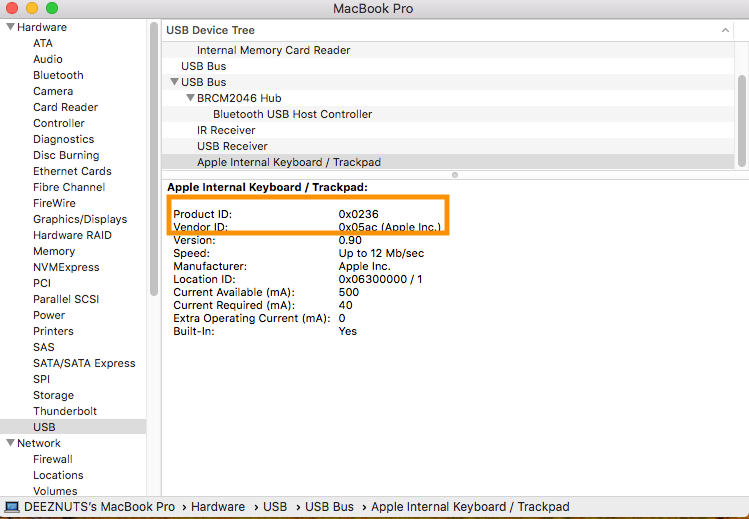Select SPI in the sidebar
Screen dimensions: 749x519
coord(42,379)
